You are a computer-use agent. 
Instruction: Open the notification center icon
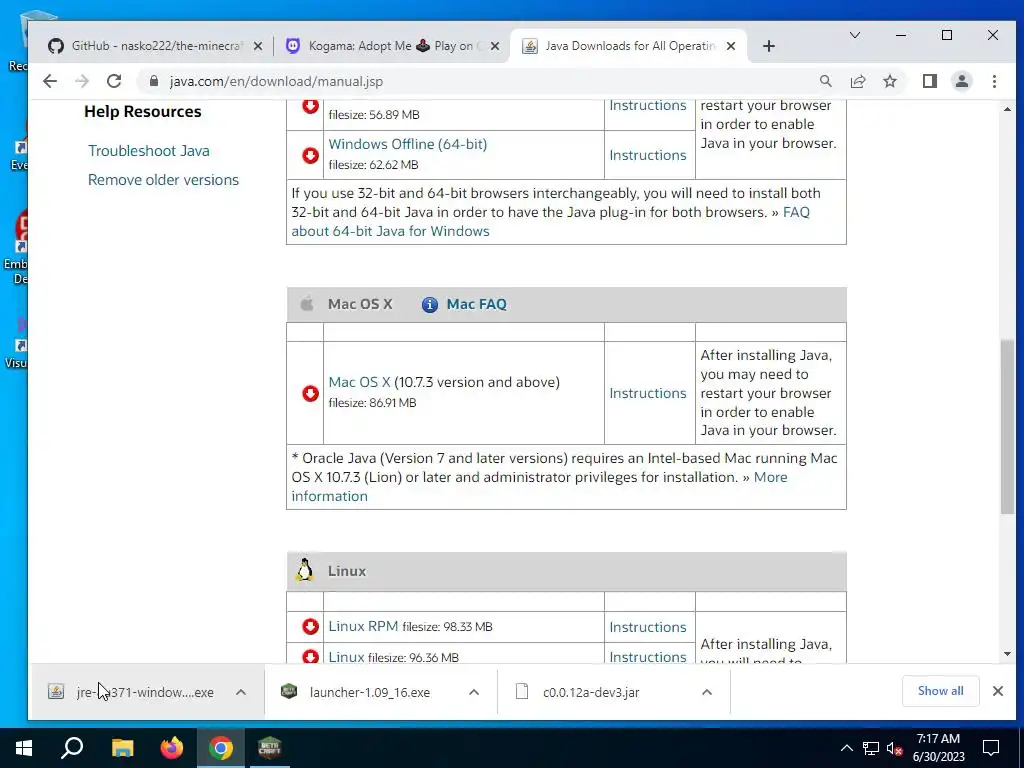991,748
